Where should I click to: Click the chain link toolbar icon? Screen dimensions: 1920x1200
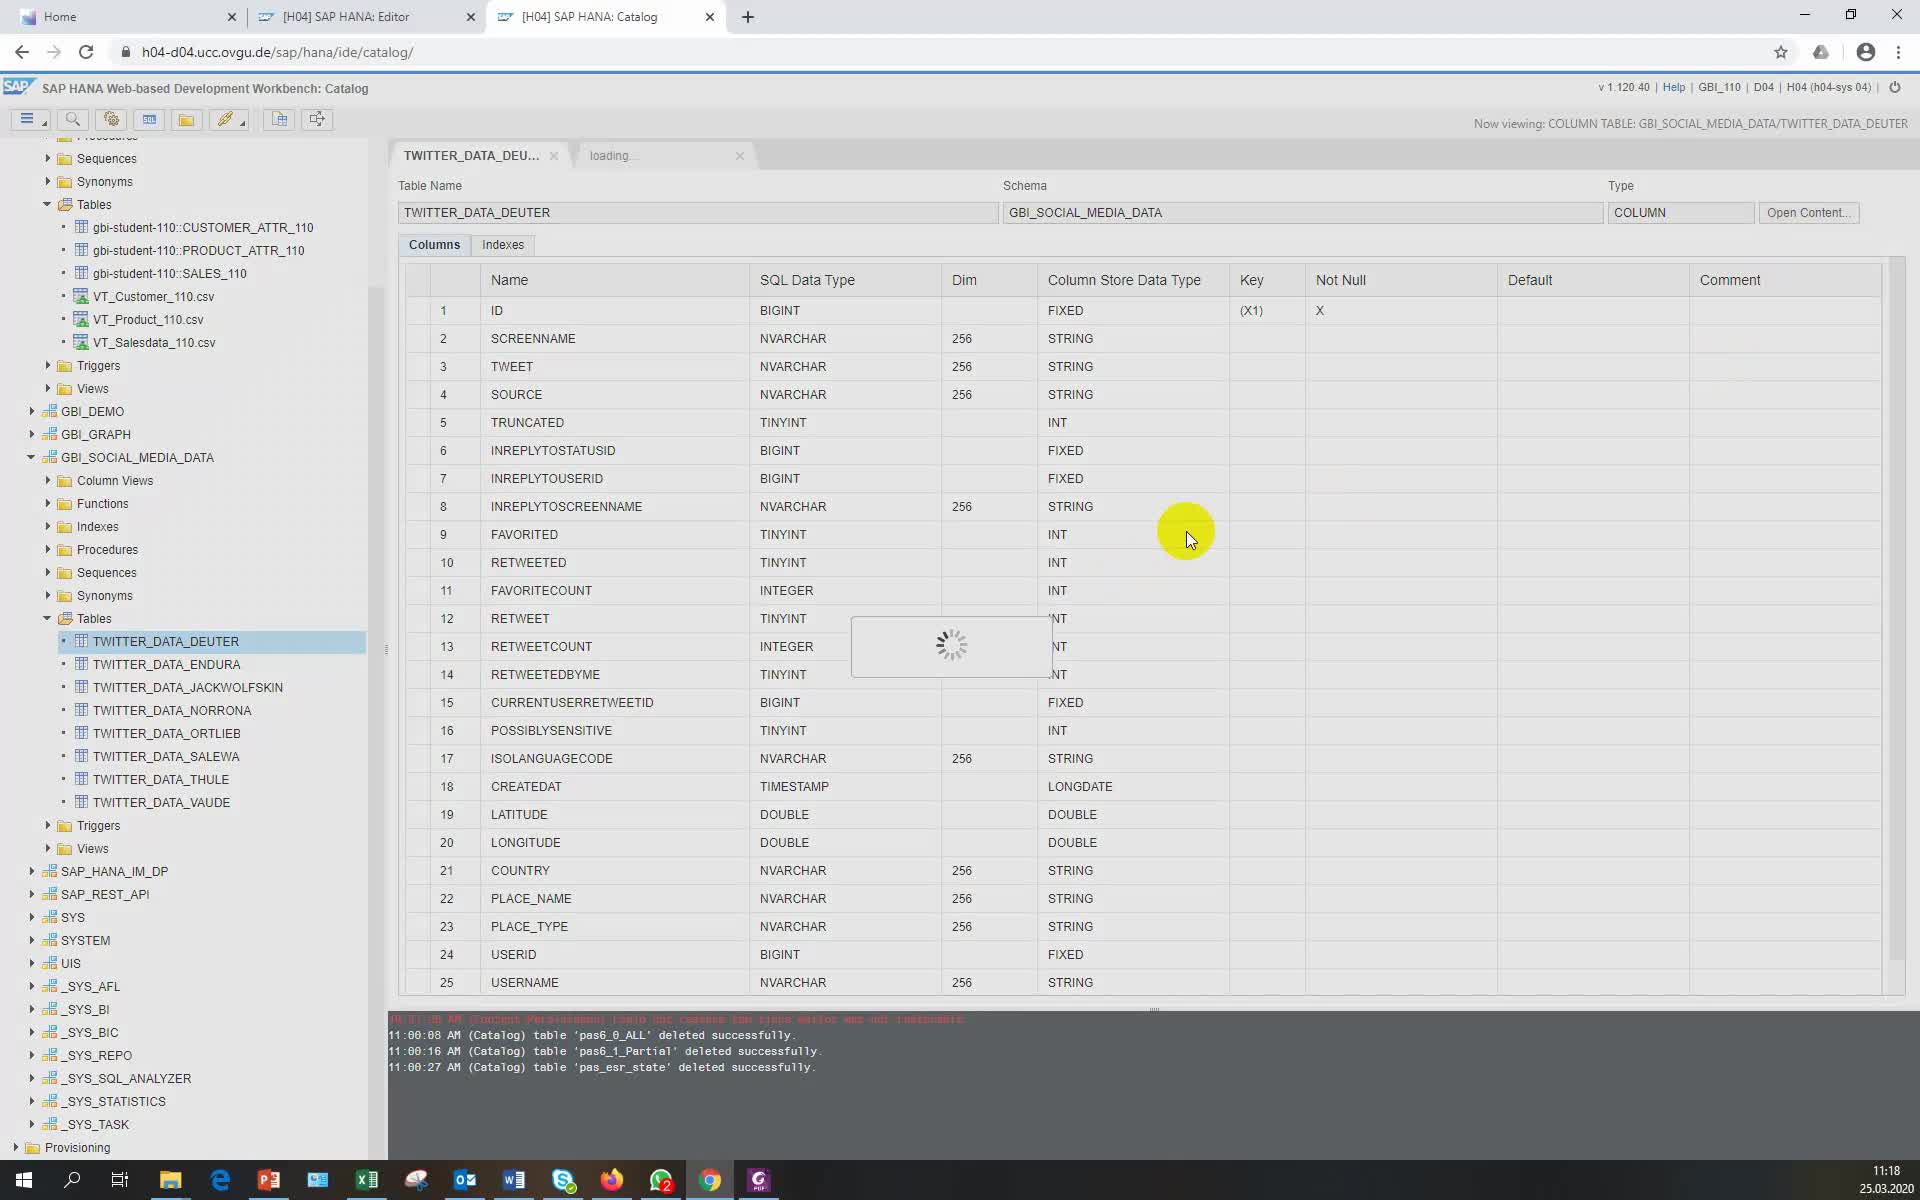228,119
